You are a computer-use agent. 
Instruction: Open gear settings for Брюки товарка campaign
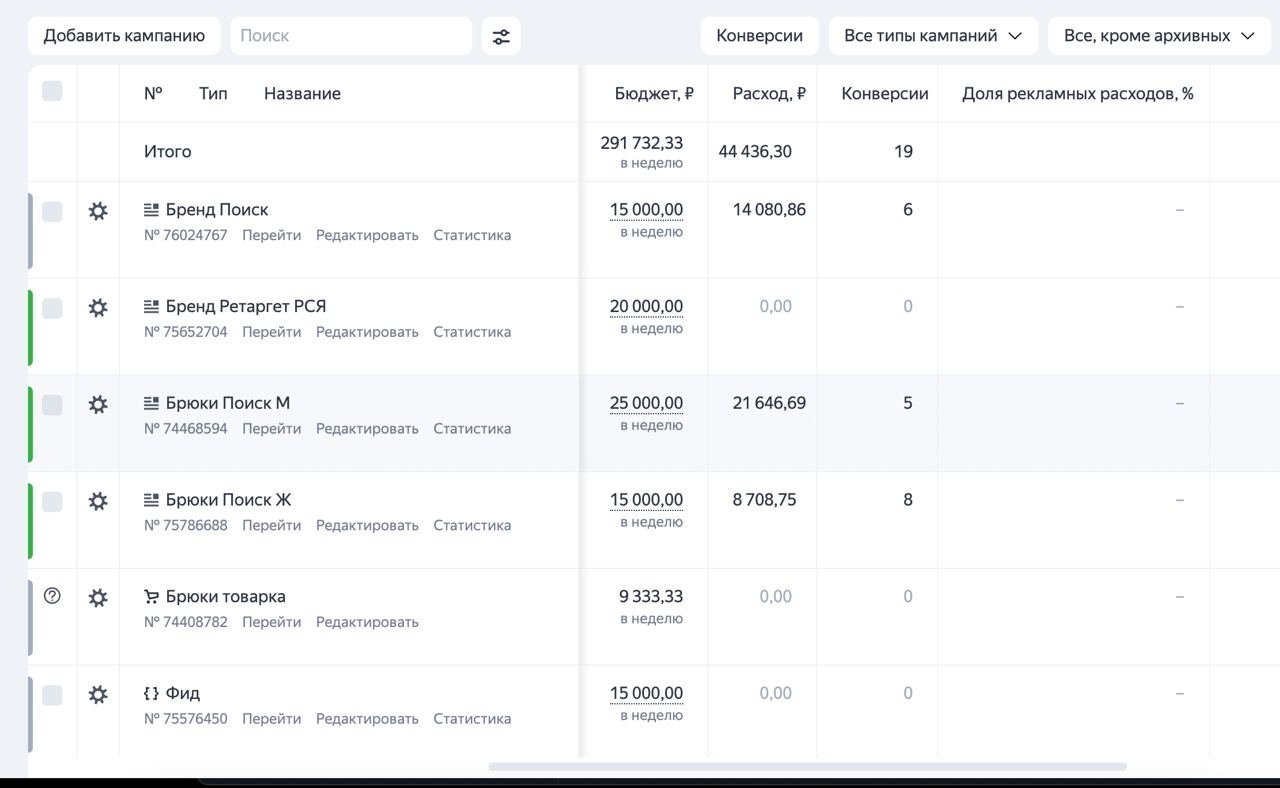coord(98,598)
